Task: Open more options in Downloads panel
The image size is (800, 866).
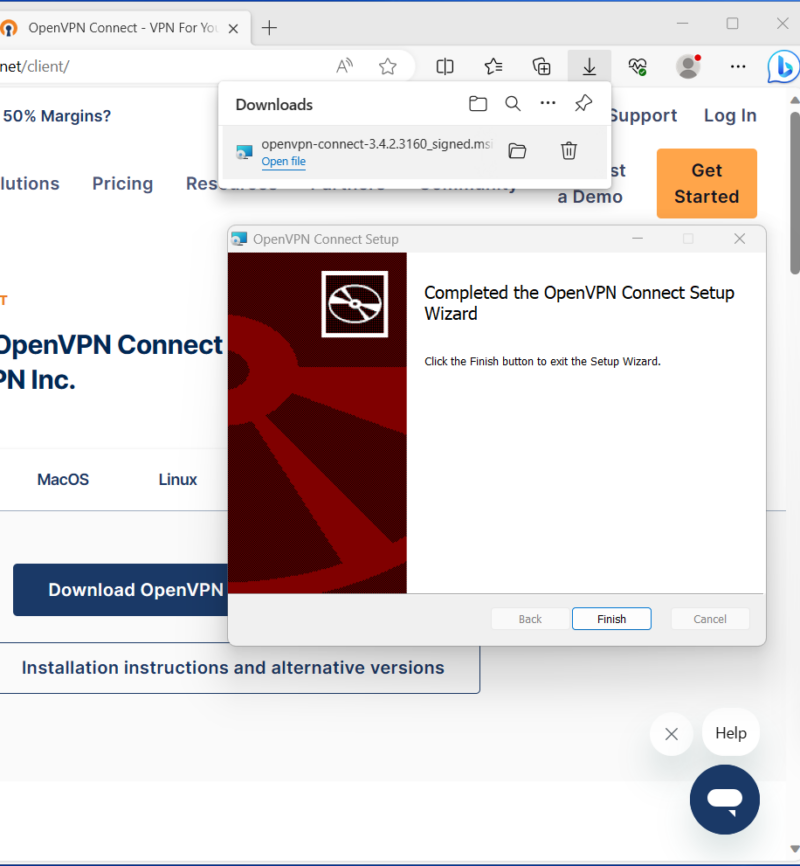Action: click(547, 104)
